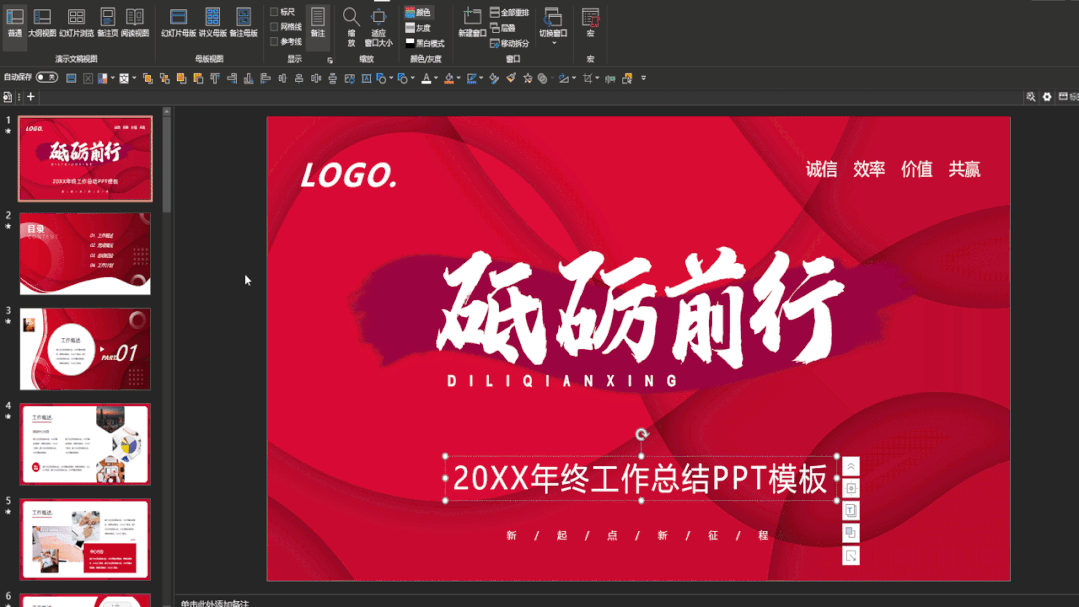The image size is (1079, 607).
Task: Click the bring-to-front icon in quick toolbar
Action: 147,78
